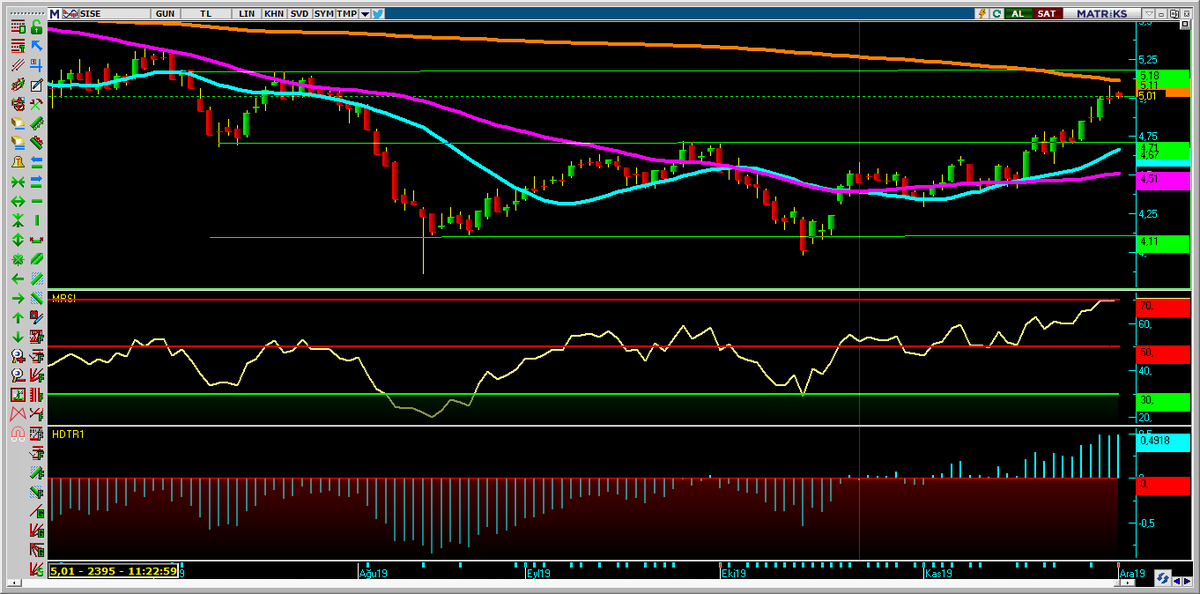Click the green 5,18 level label
1200x594 pixels.
click(x=1162, y=76)
